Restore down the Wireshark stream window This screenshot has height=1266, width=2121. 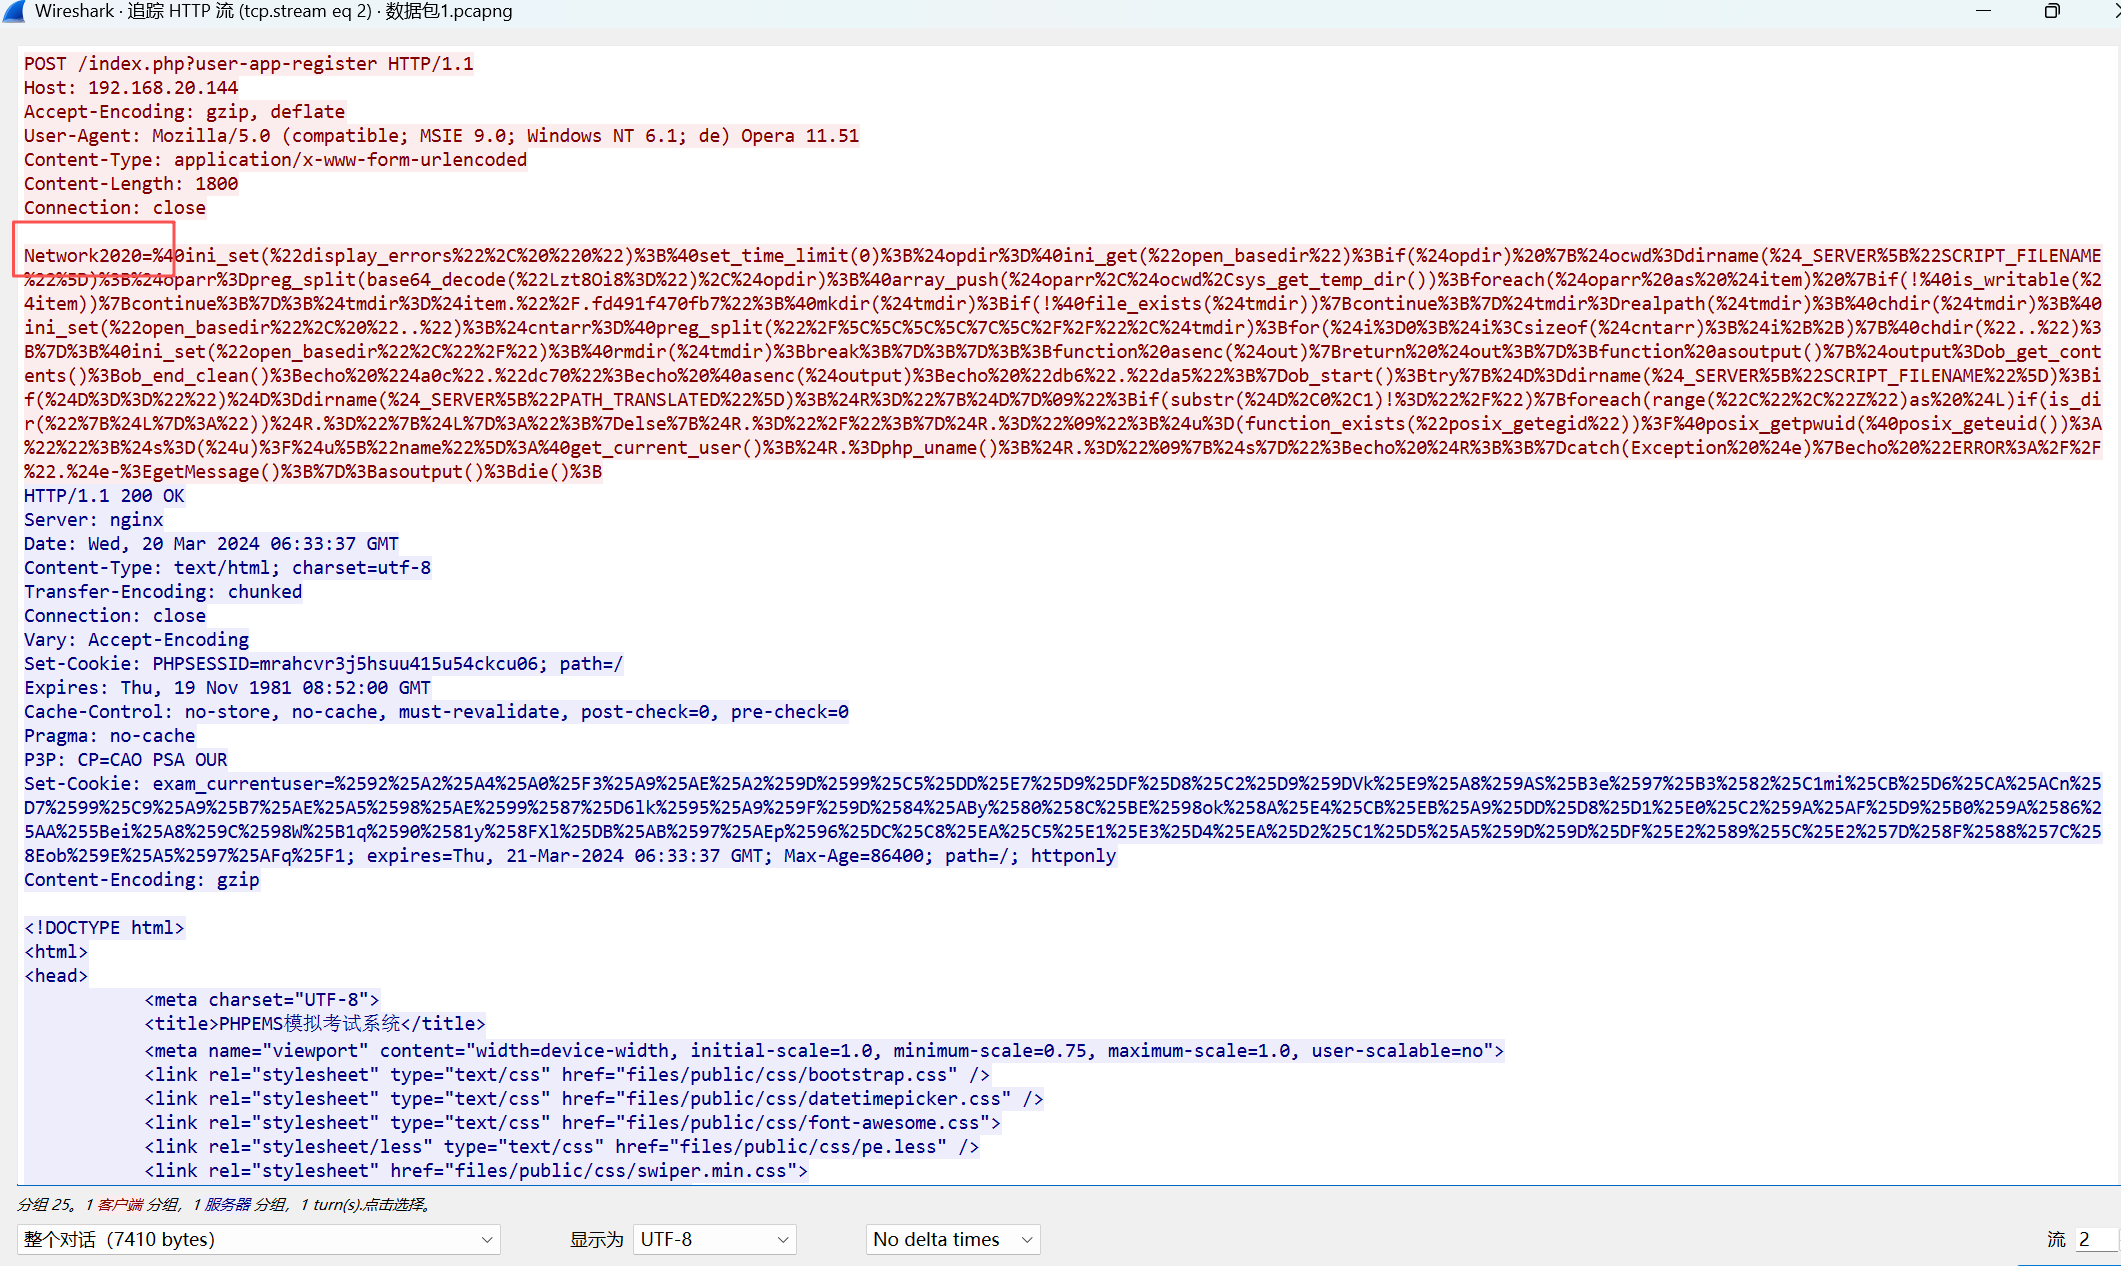coord(2051,11)
